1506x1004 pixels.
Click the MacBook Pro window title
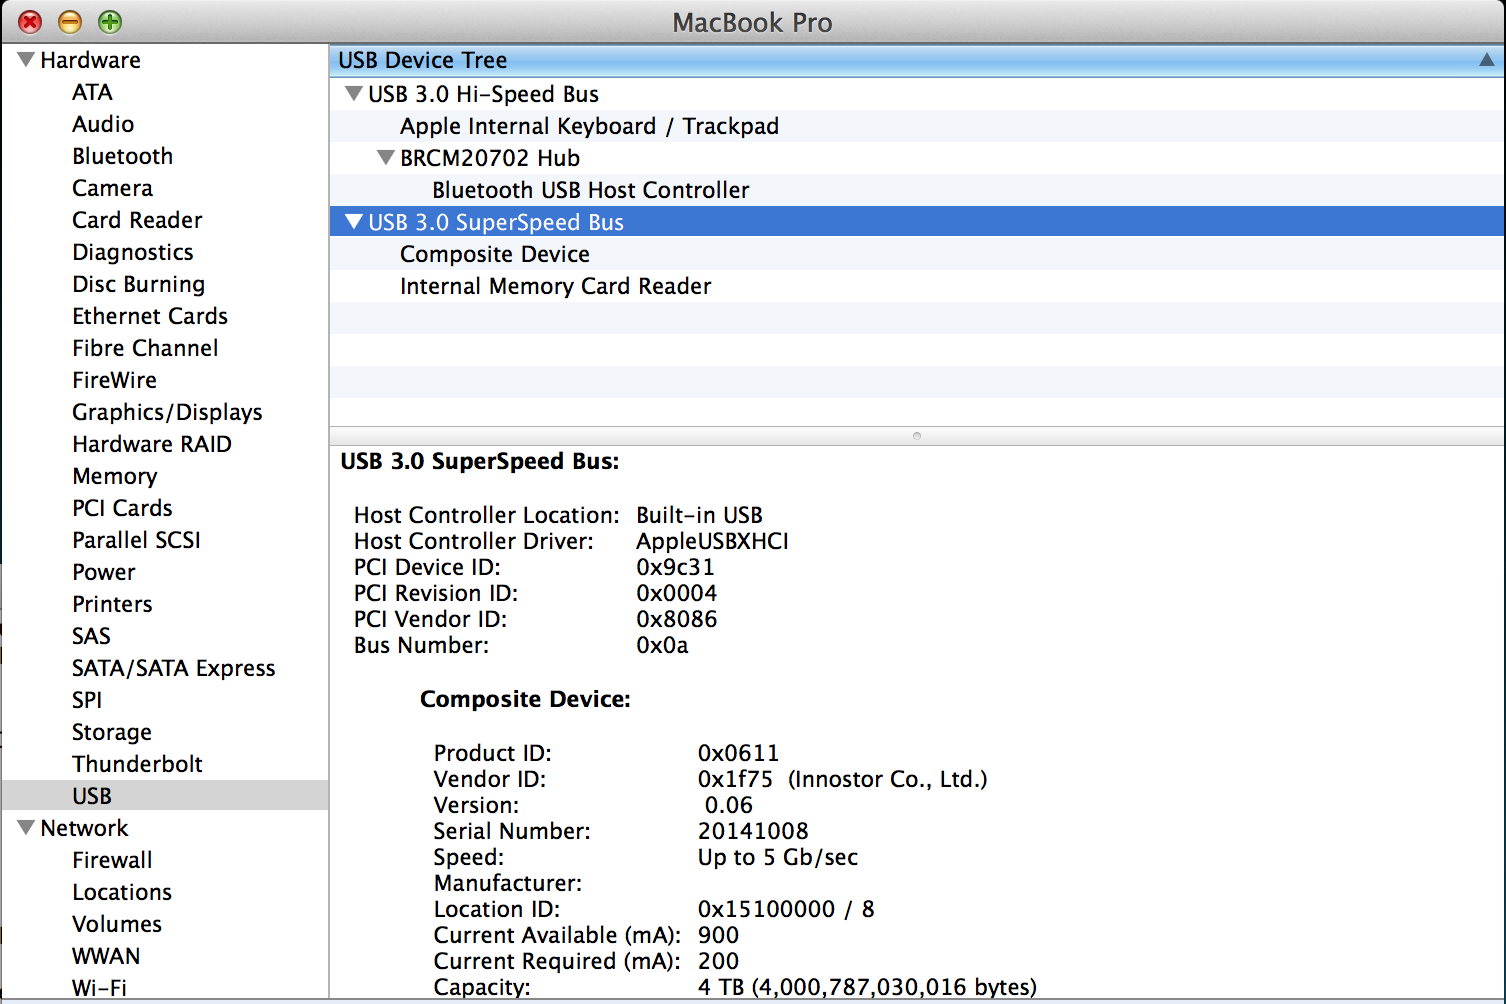point(752,22)
